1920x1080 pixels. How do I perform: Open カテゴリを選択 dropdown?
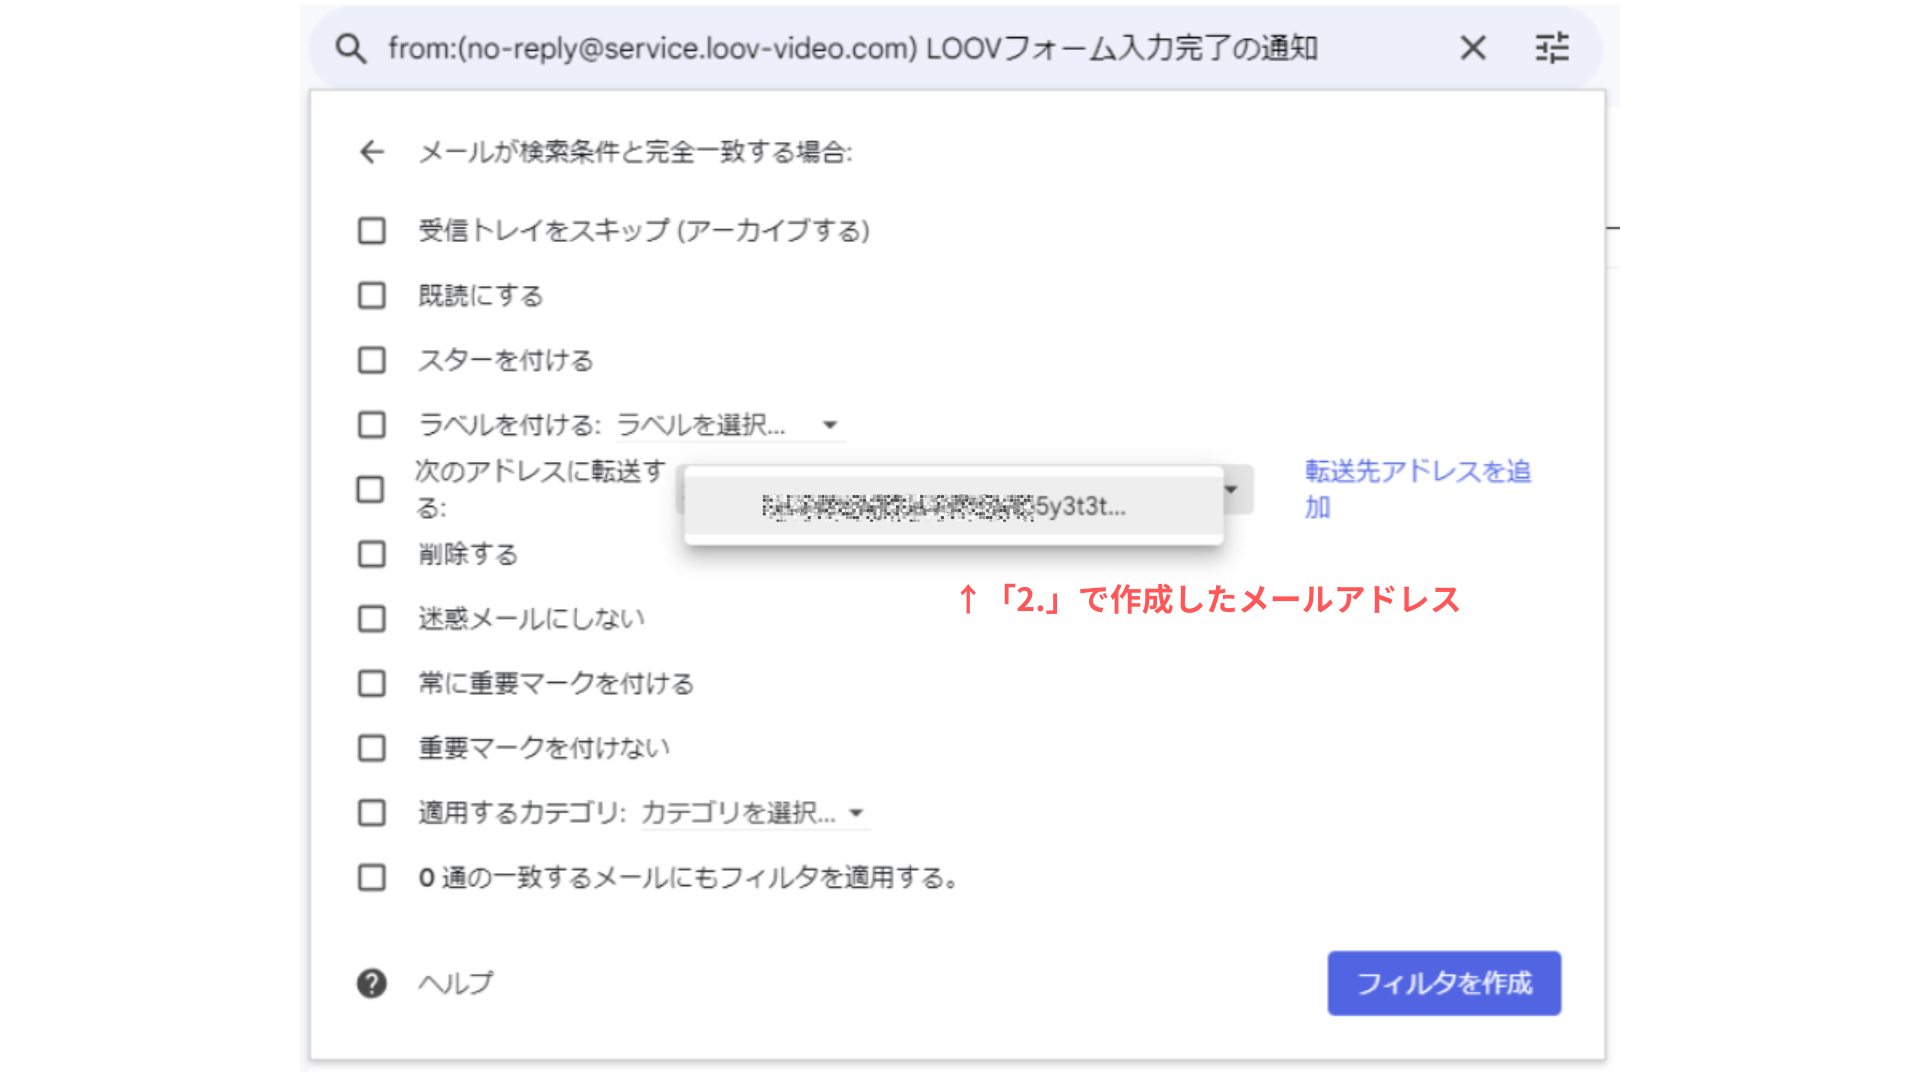(x=755, y=813)
